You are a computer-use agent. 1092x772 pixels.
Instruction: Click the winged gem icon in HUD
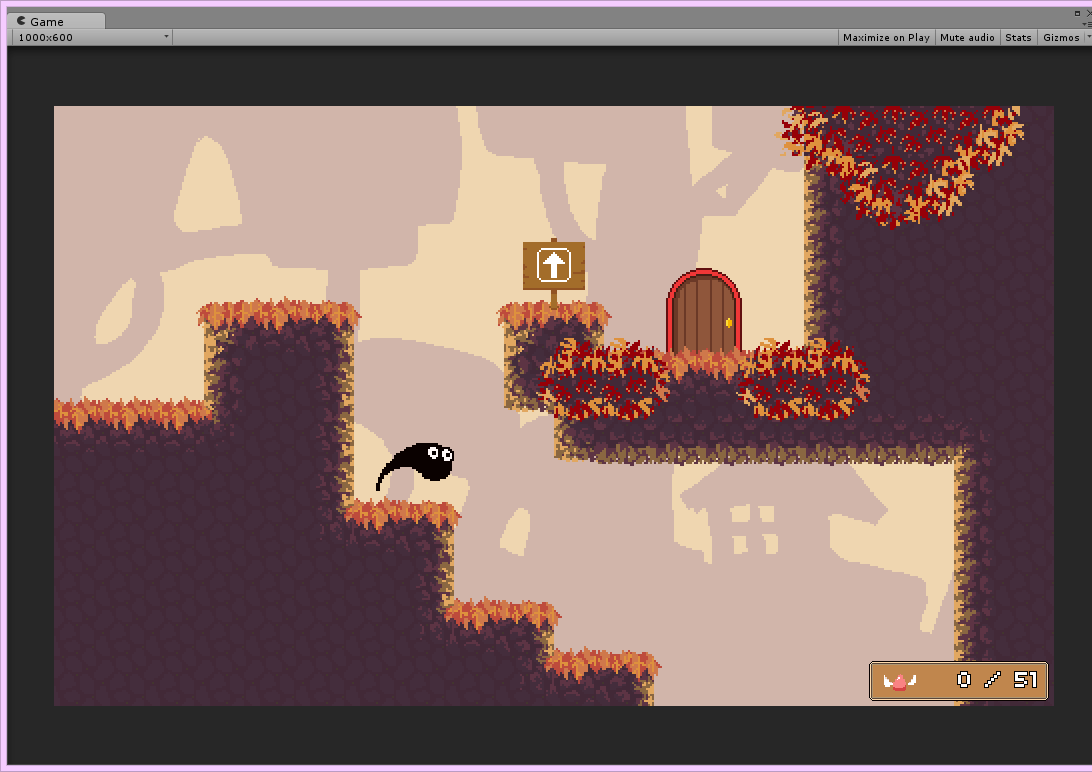click(x=899, y=681)
